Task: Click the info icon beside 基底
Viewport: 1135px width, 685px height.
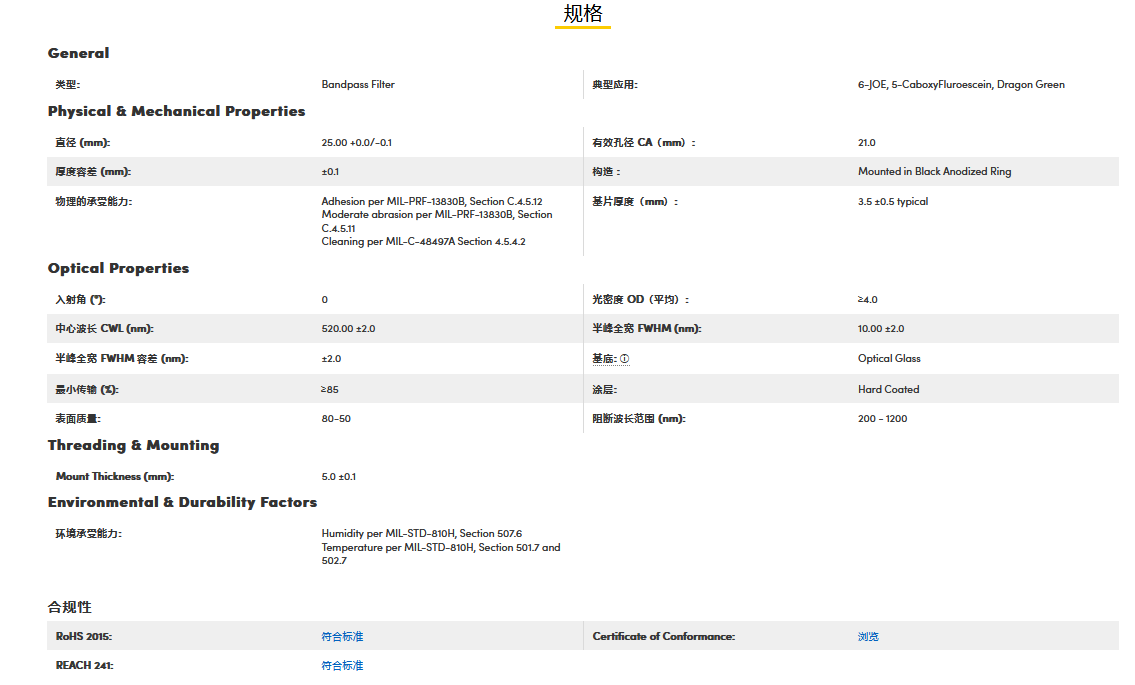Action: coord(624,359)
